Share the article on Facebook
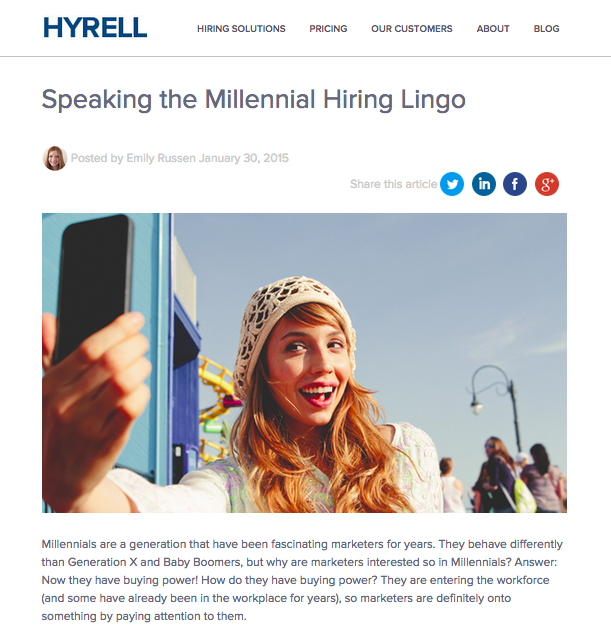The image size is (611, 640). [515, 184]
